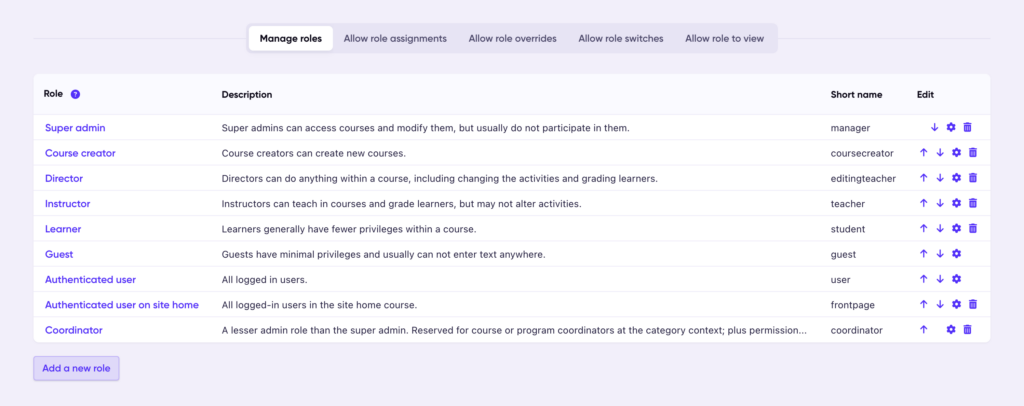Open the Allow role overrides tab

click(x=513, y=39)
